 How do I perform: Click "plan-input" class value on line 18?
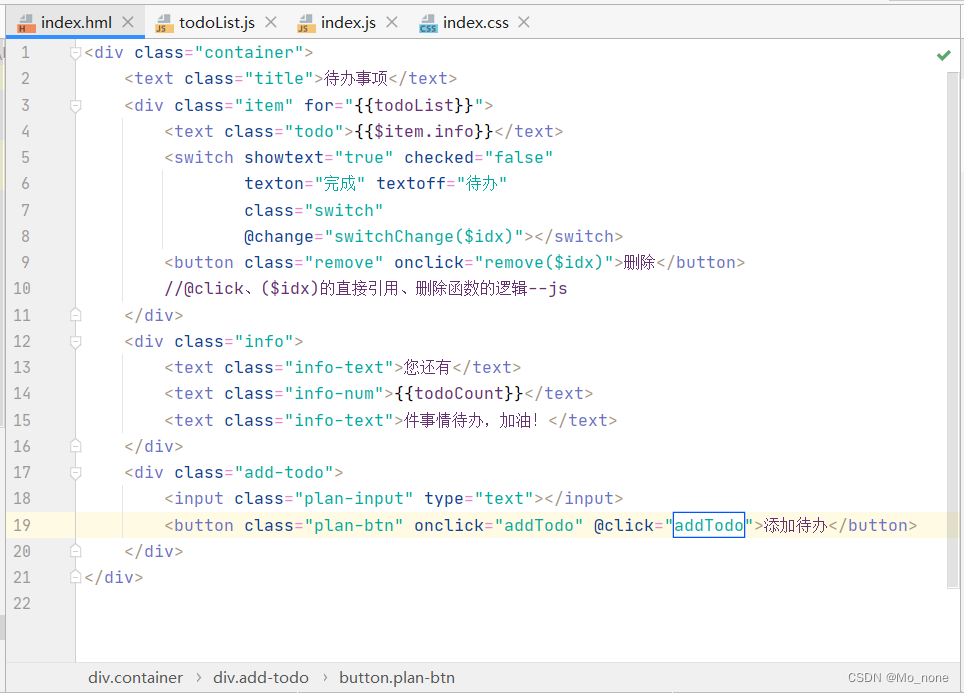tap(354, 498)
